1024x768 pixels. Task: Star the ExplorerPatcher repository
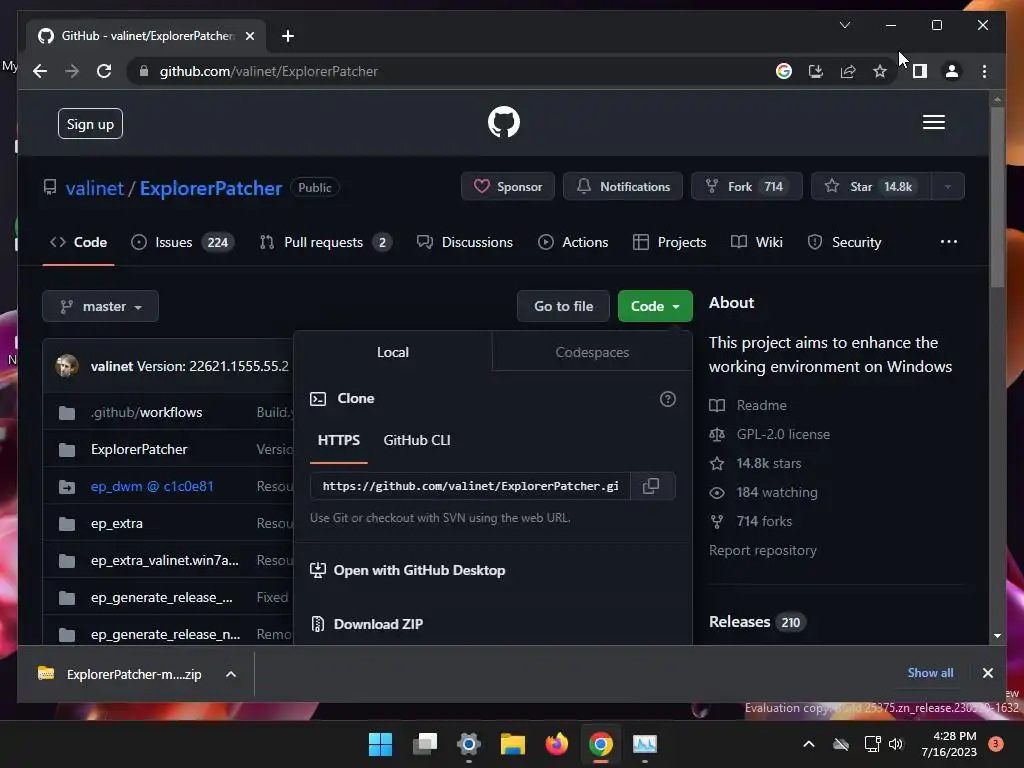click(871, 187)
